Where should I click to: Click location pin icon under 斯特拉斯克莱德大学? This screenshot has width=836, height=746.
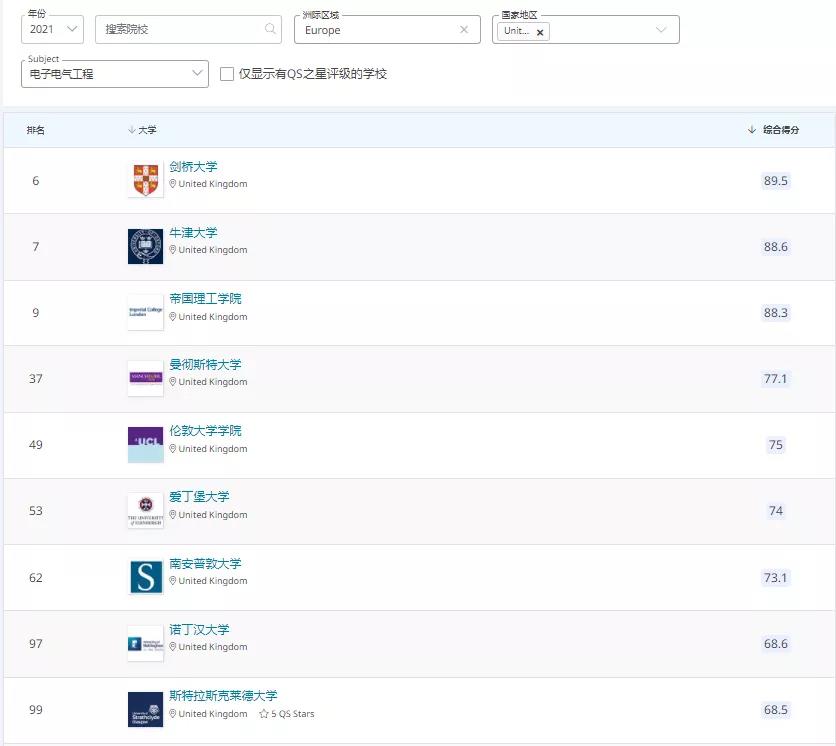[173, 713]
